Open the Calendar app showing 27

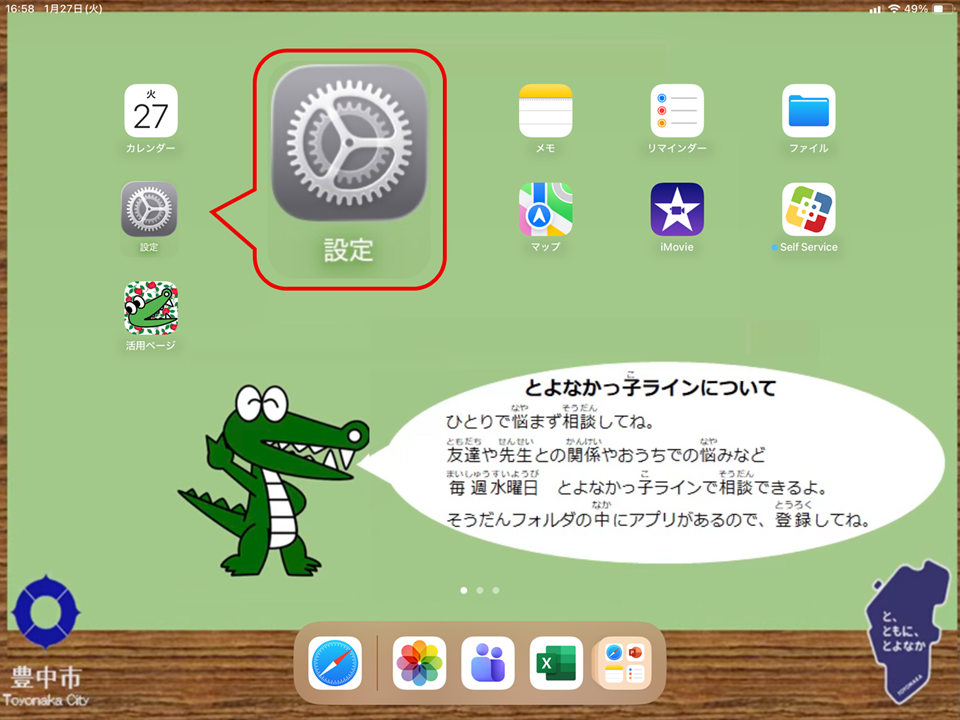(x=151, y=111)
